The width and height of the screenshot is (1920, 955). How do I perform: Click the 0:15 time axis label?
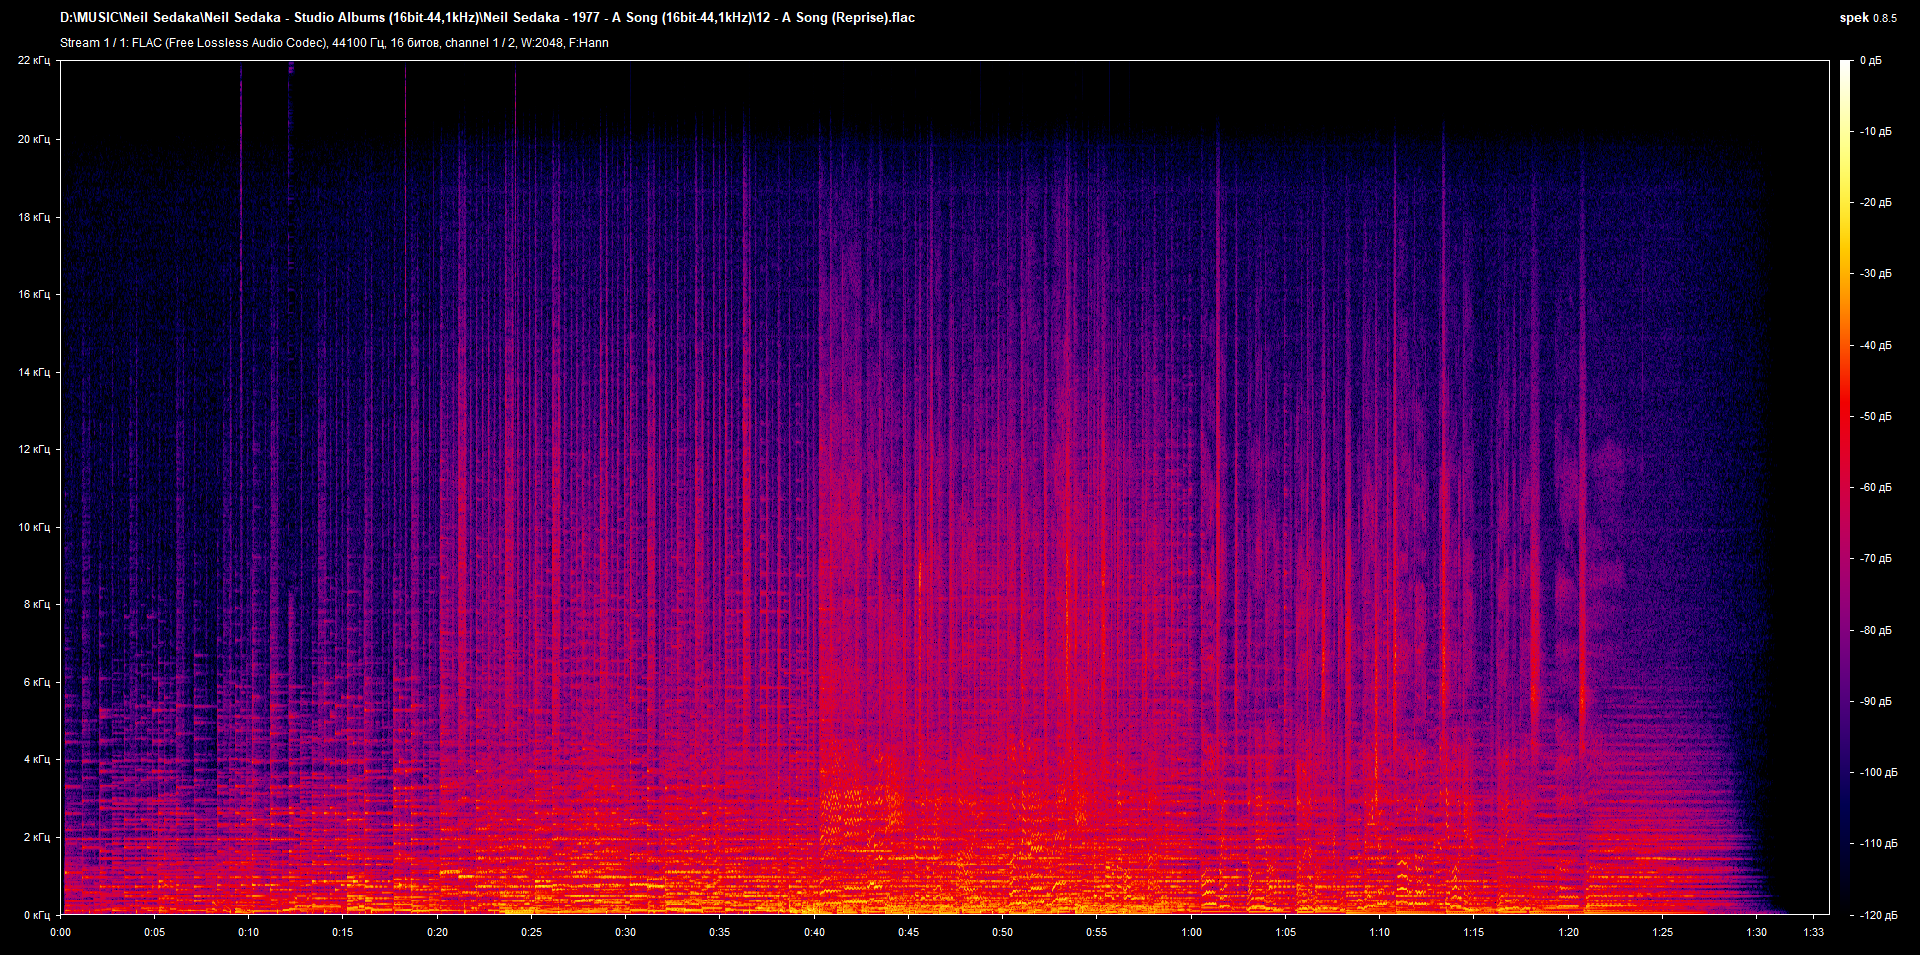click(x=343, y=932)
